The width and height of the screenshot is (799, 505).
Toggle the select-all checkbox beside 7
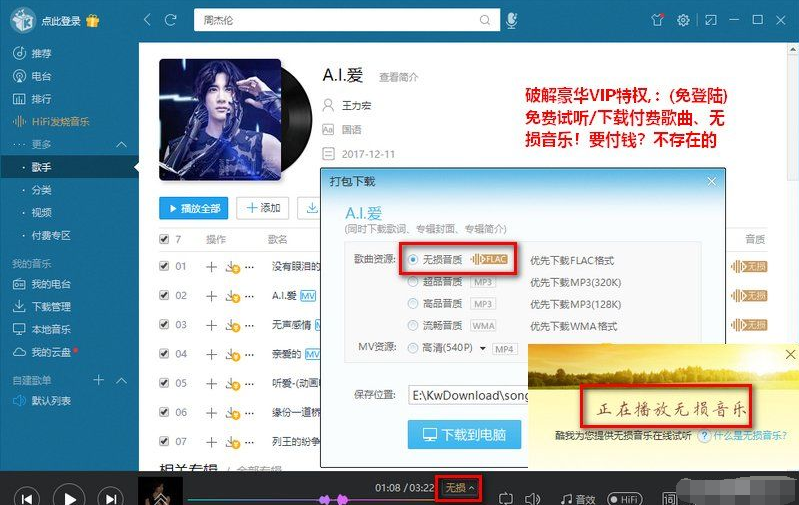pos(164,239)
